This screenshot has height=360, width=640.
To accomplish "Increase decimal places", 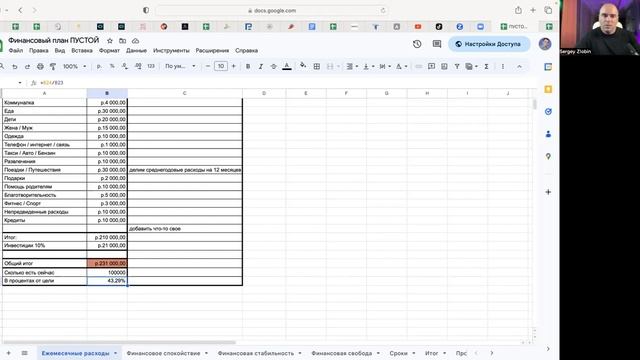I will point(138,67).
